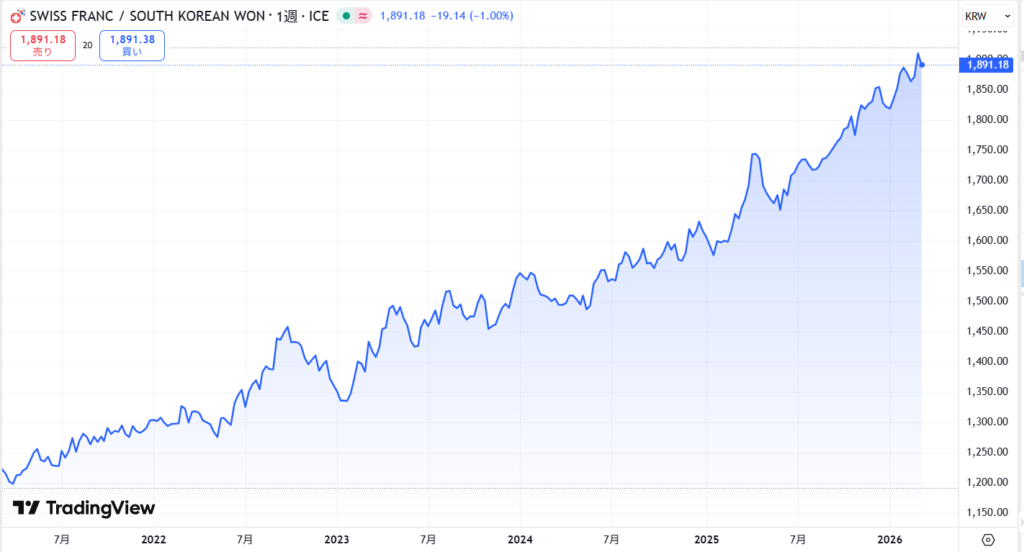Click the 2024 label on time axis
This screenshot has height=552, width=1024.
coord(521,539)
